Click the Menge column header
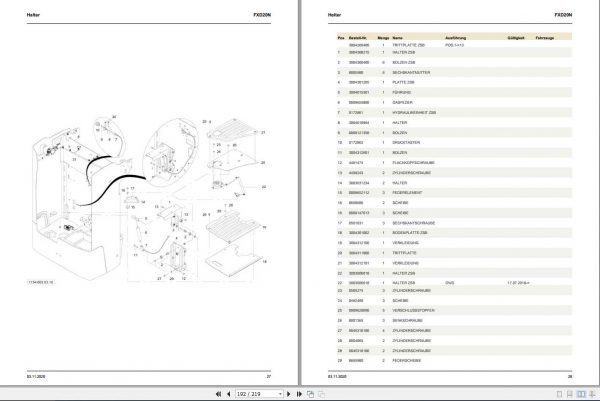The width and height of the screenshot is (600, 401). (x=383, y=38)
